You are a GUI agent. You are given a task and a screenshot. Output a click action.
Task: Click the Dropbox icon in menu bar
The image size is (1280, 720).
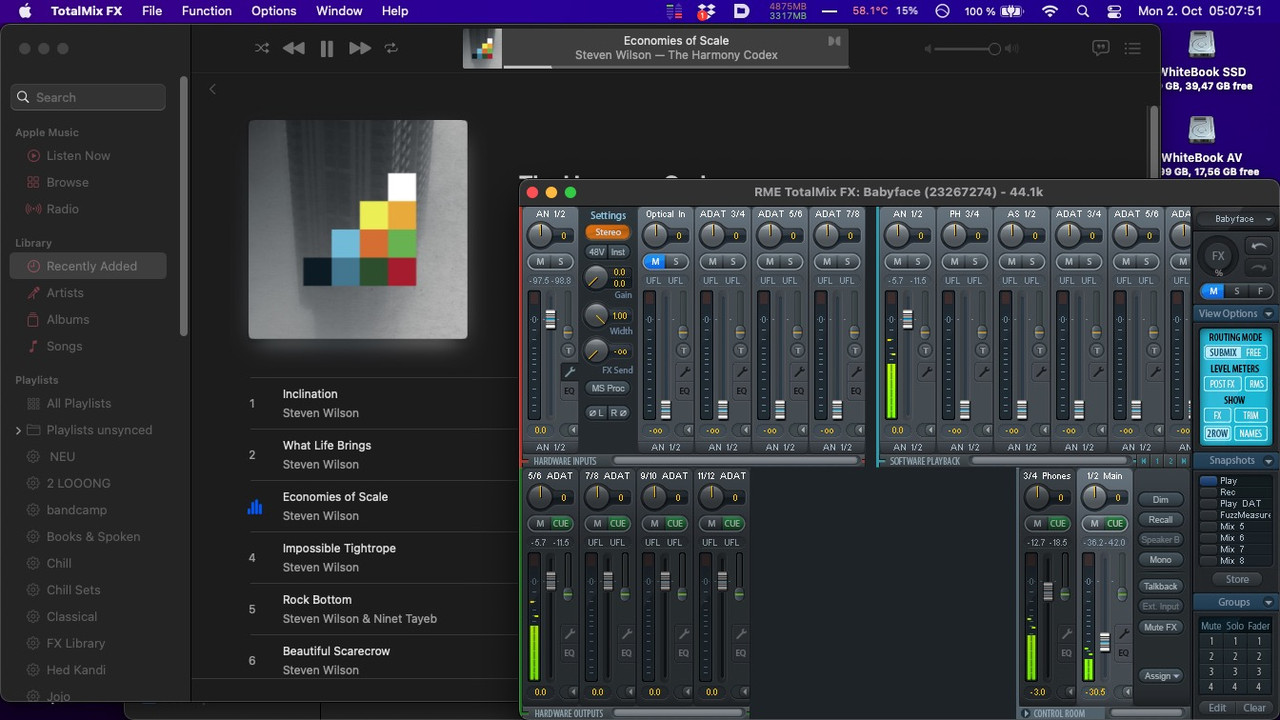tap(707, 11)
